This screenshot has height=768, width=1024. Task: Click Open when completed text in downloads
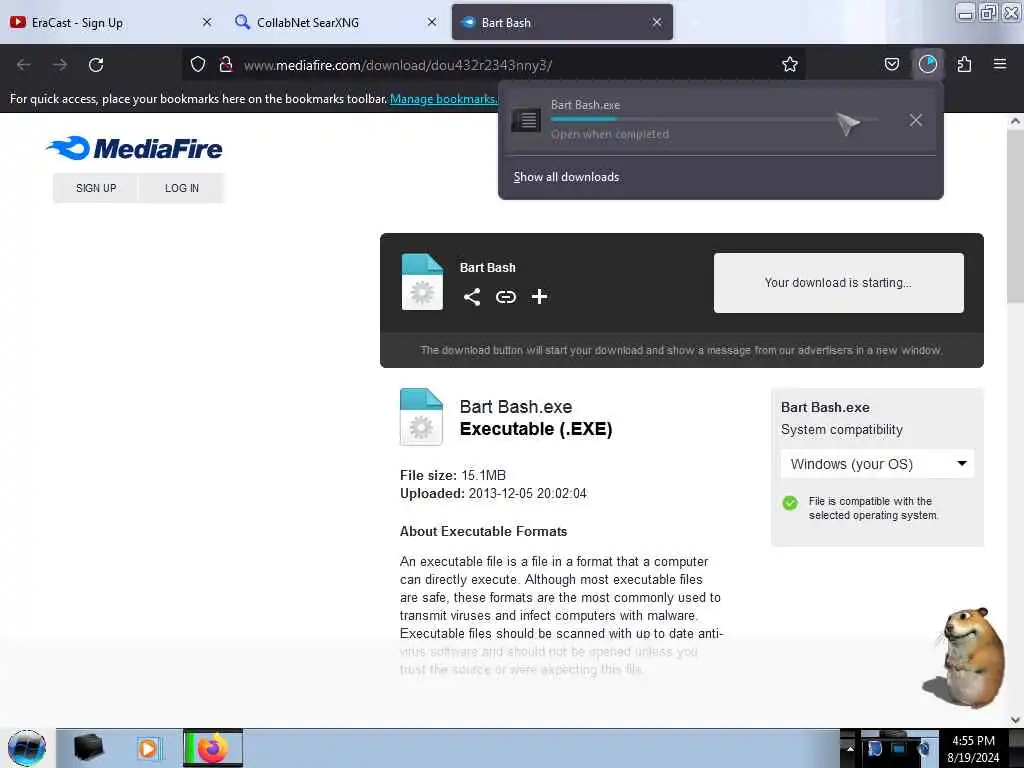(x=610, y=135)
